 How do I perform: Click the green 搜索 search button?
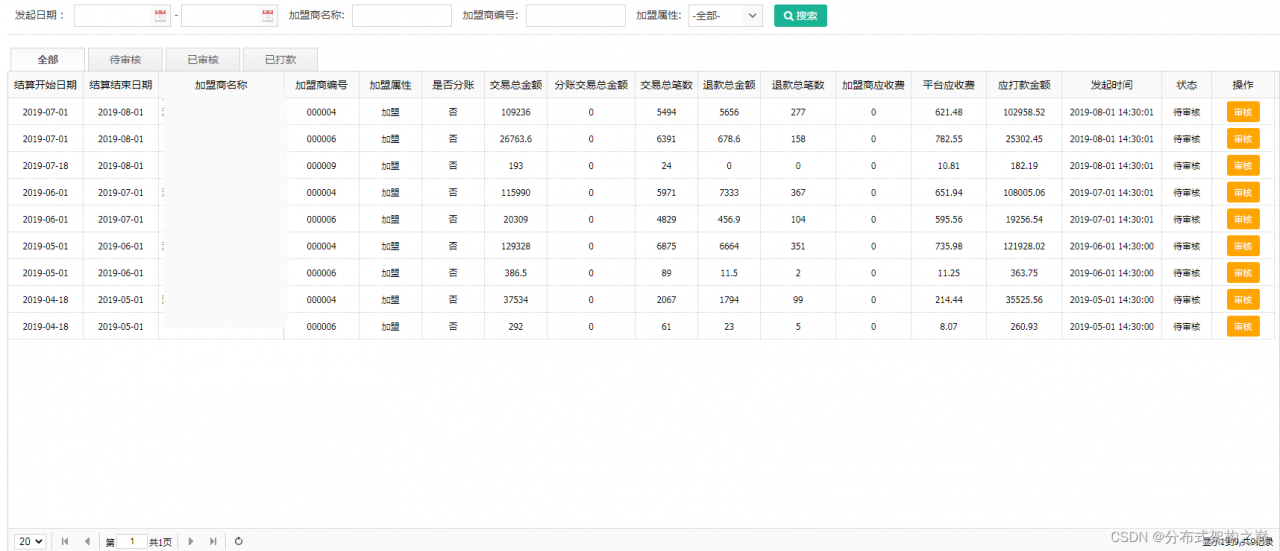(800, 16)
